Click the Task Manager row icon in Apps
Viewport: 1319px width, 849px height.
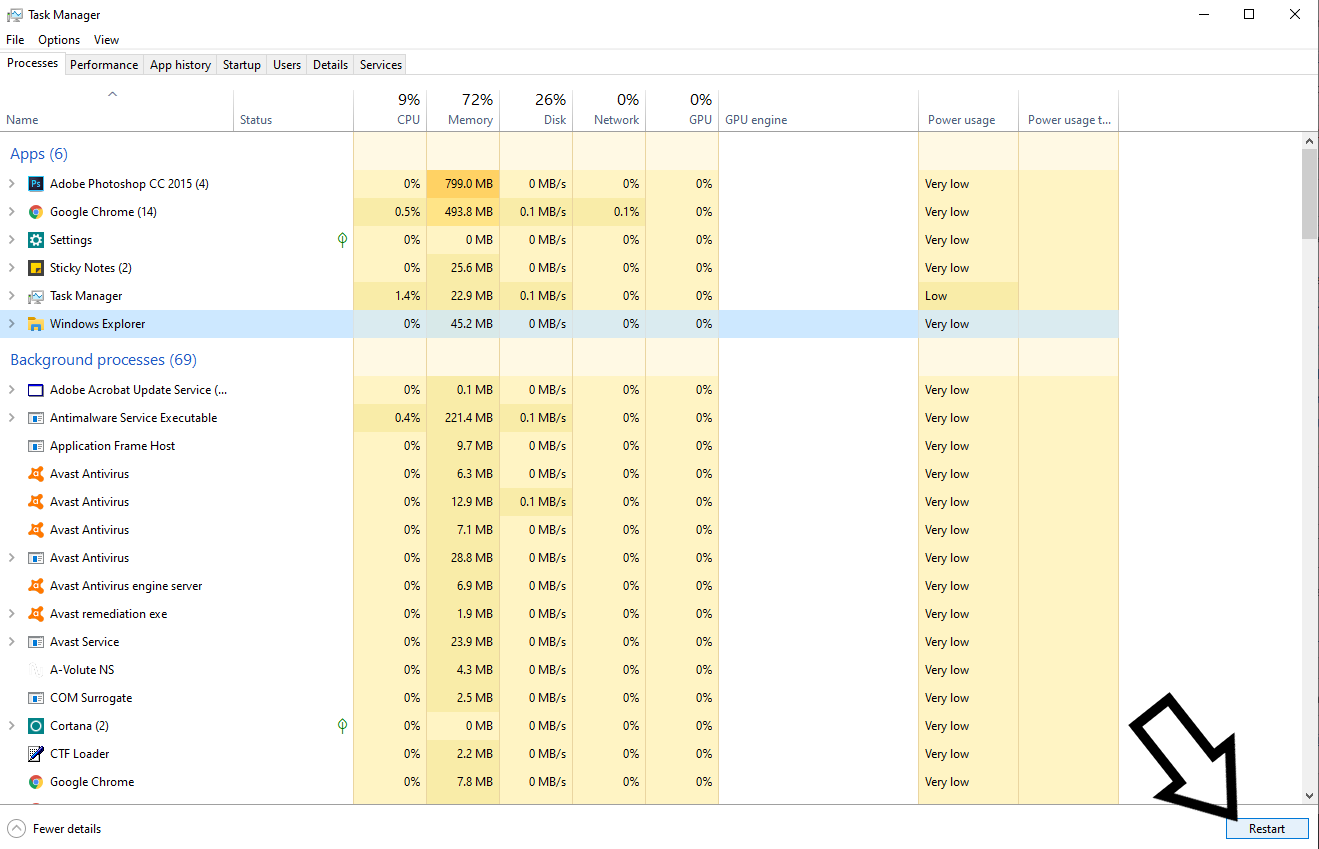[x=36, y=296]
